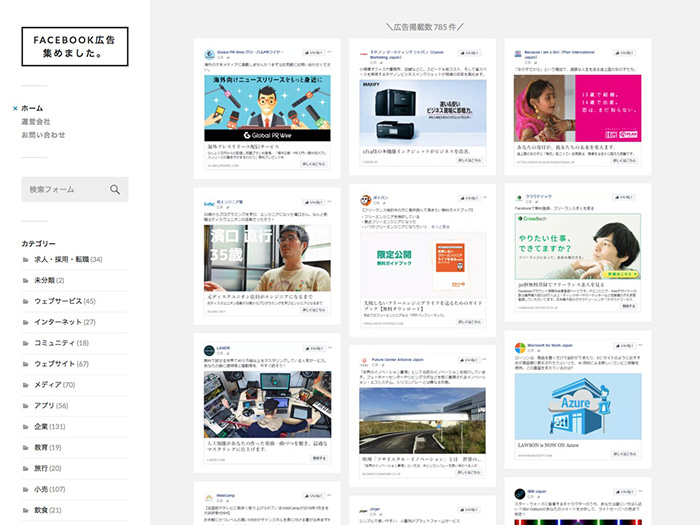Open three-dot options on ポテパン ad
The image size is (700, 525).
pos(485,197)
